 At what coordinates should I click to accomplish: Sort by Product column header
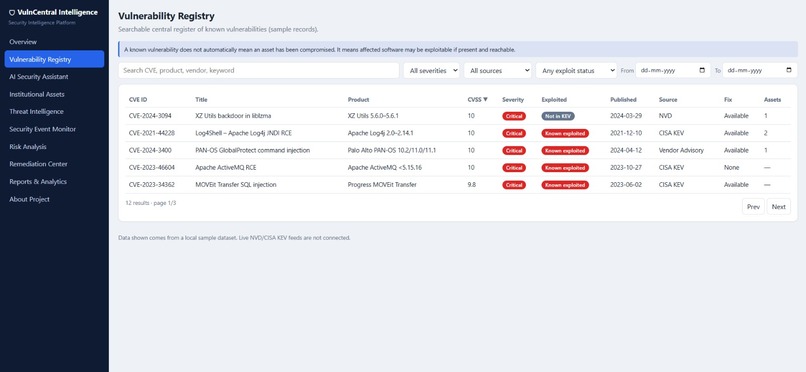(358, 100)
